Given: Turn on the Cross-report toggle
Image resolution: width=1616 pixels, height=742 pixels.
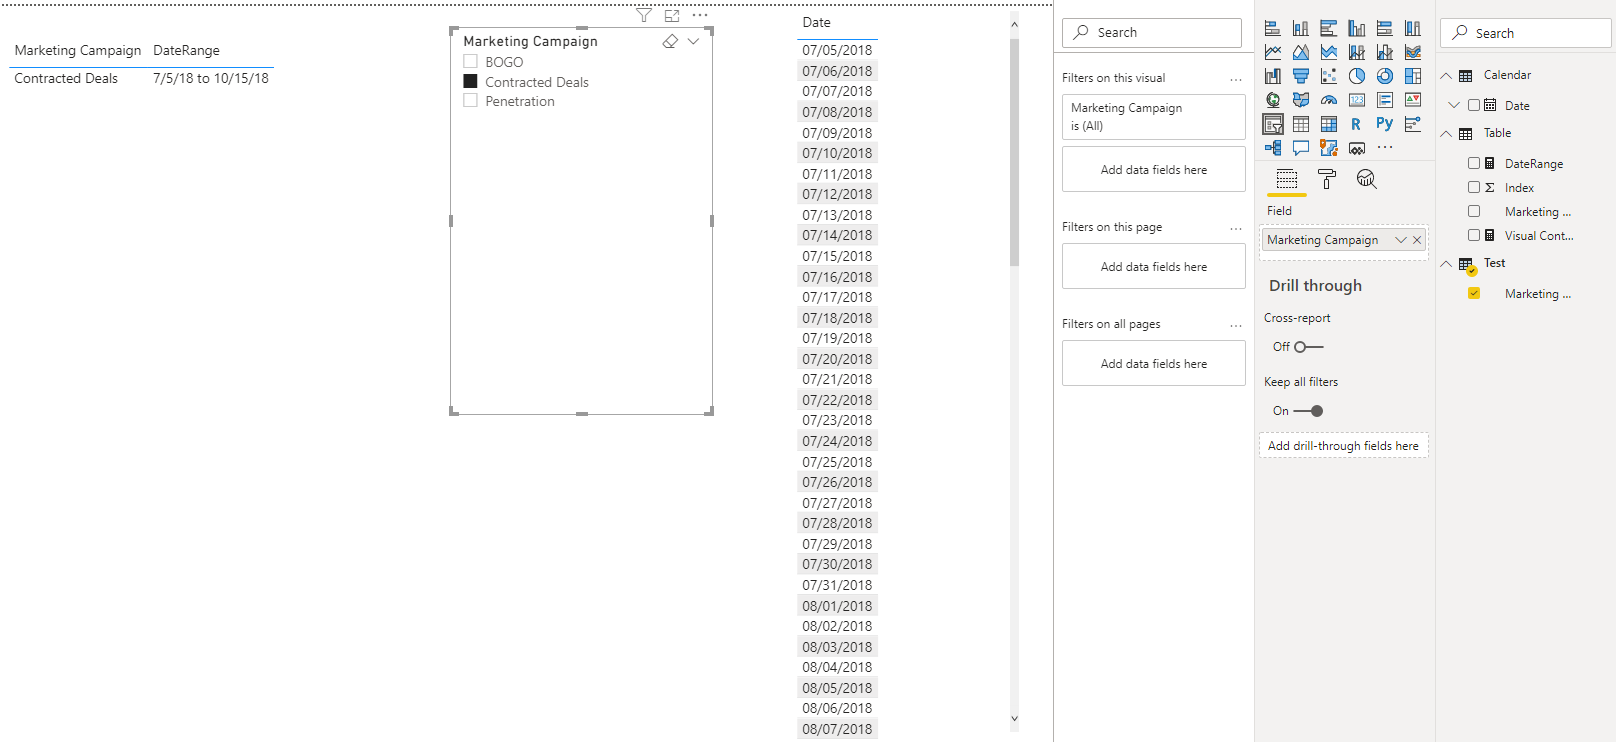Looking at the screenshot, I should pos(1308,347).
